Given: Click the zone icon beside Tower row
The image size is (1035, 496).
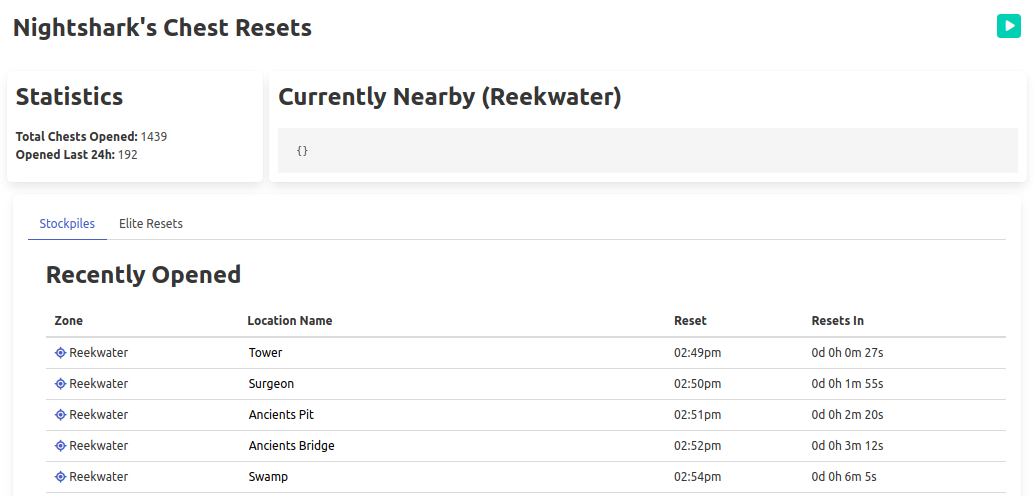Looking at the screenshot, I should tap(60, 353).
